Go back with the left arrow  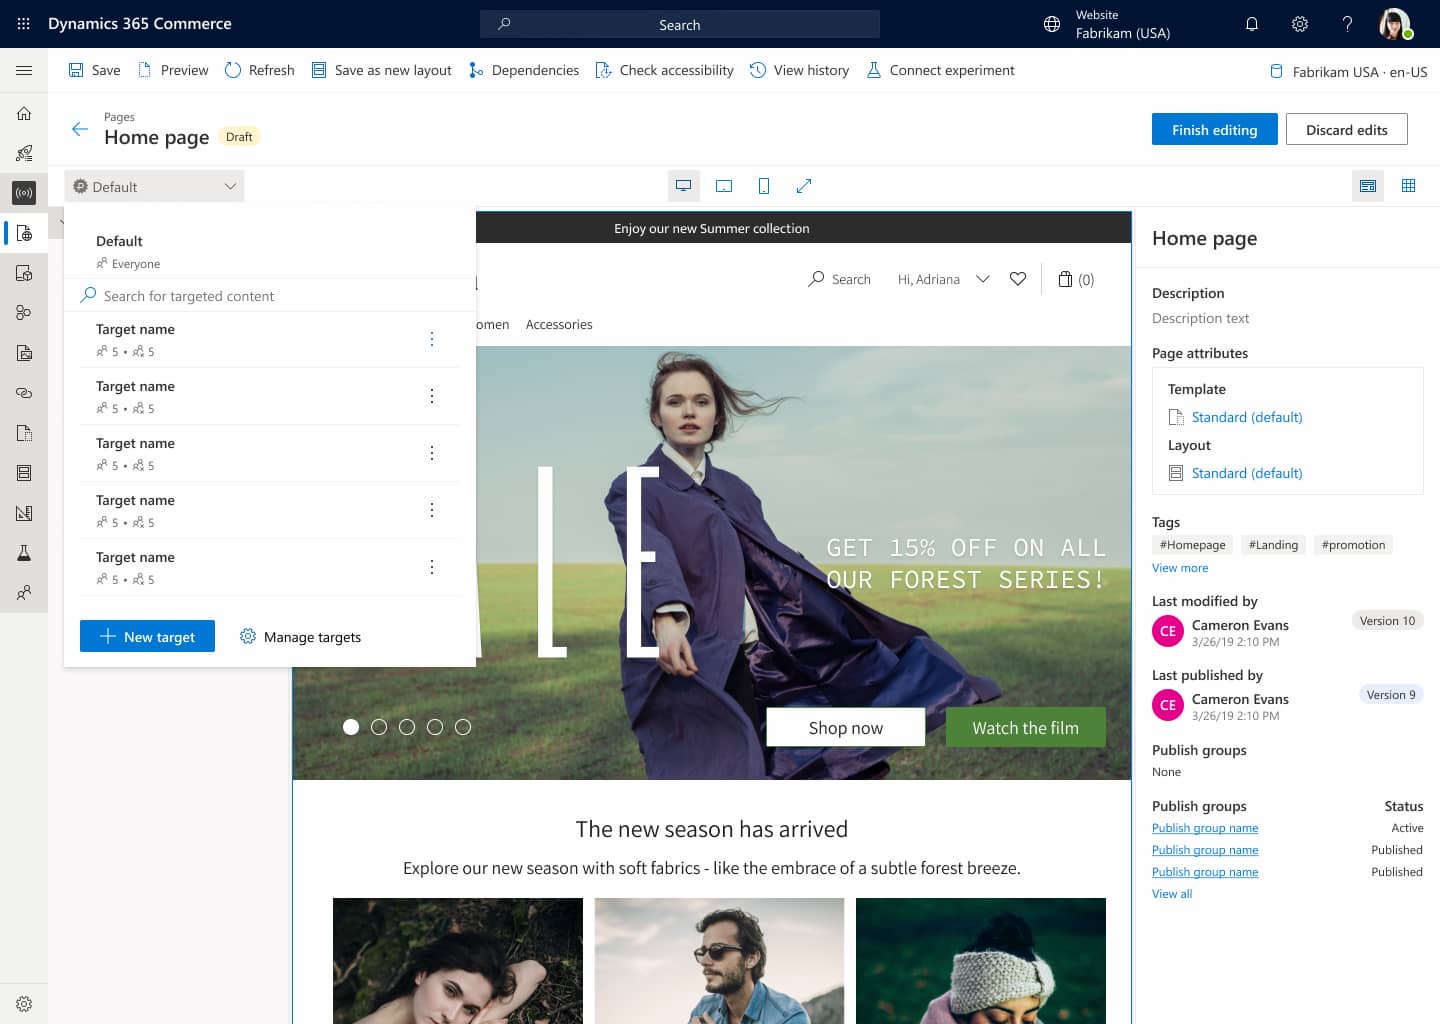[x=80, y=129]
